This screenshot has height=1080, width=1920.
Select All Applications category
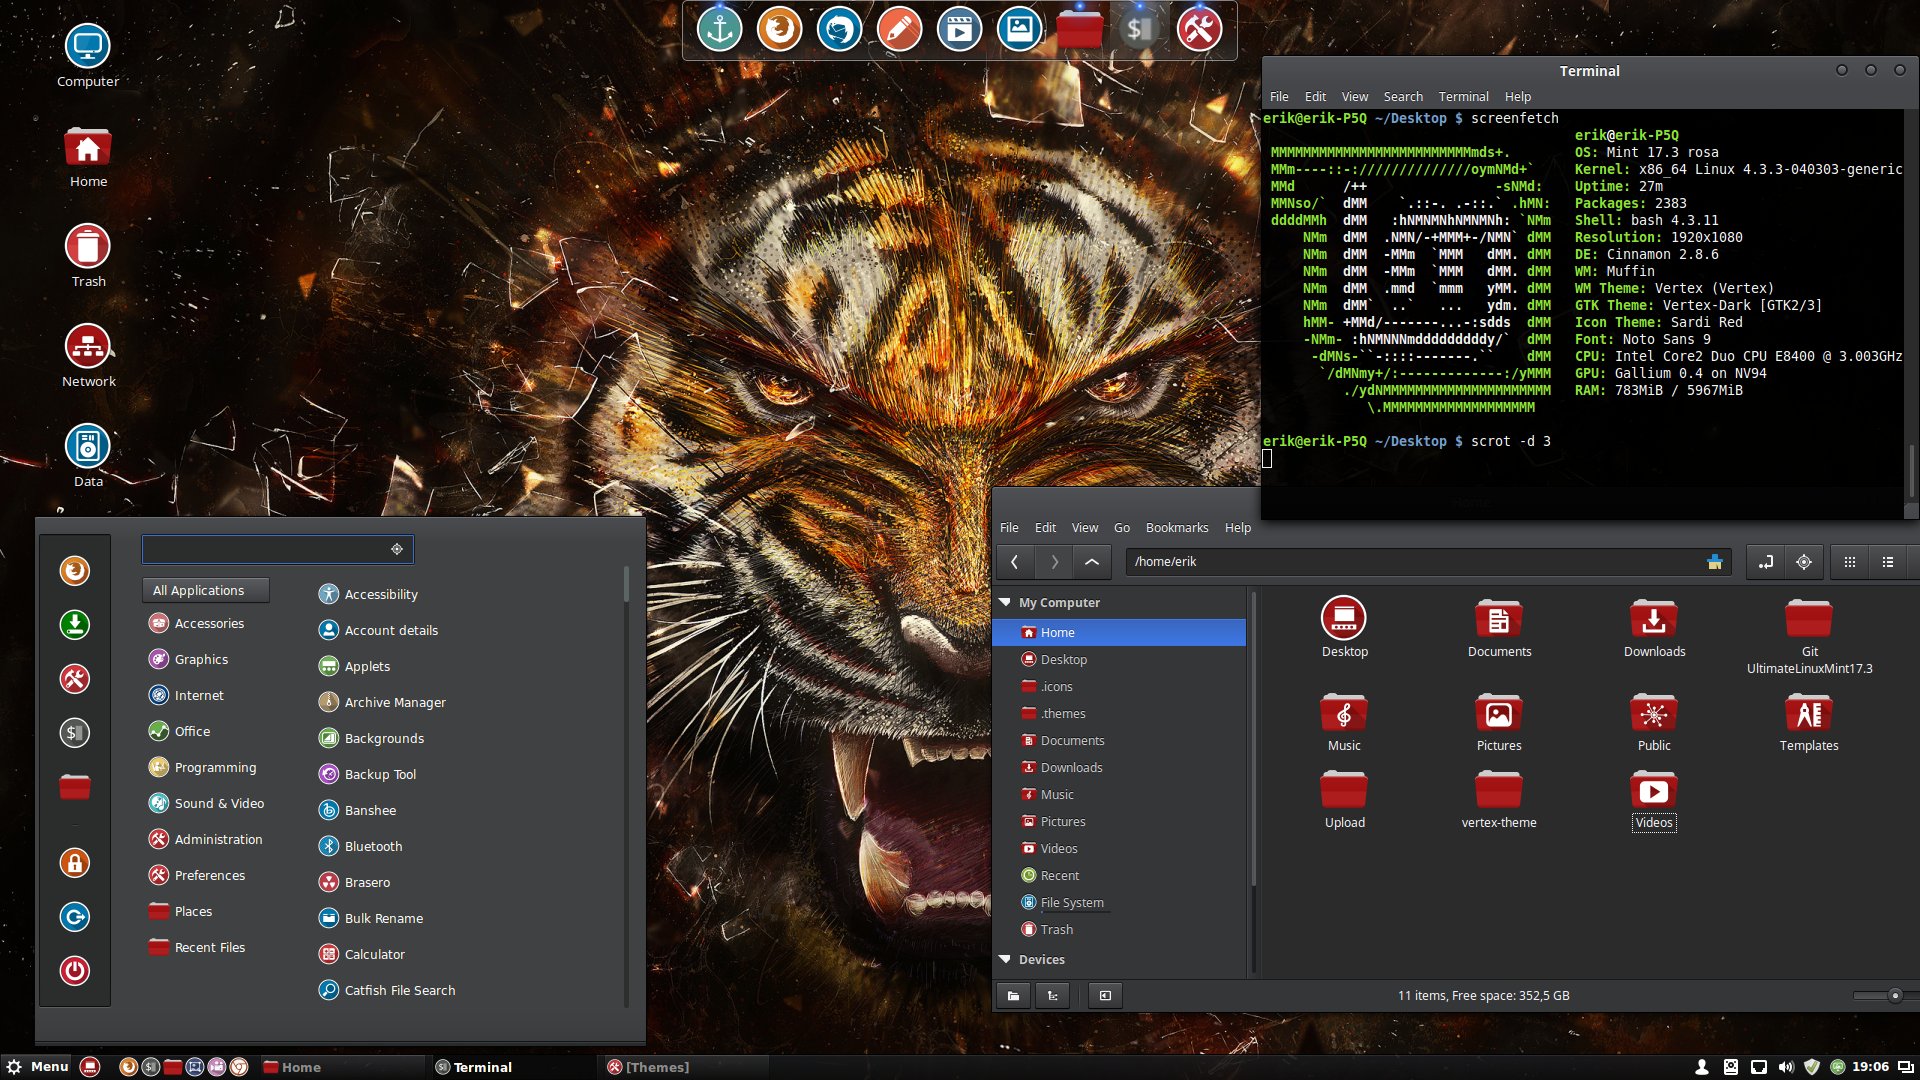(x=205, y=590)
